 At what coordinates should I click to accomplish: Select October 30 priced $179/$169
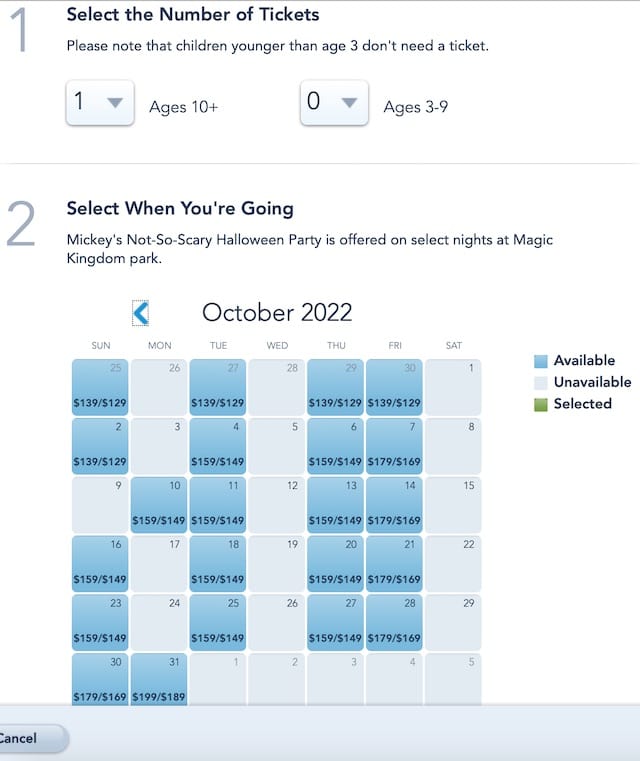pyautogui.click(x=100, y=679)
